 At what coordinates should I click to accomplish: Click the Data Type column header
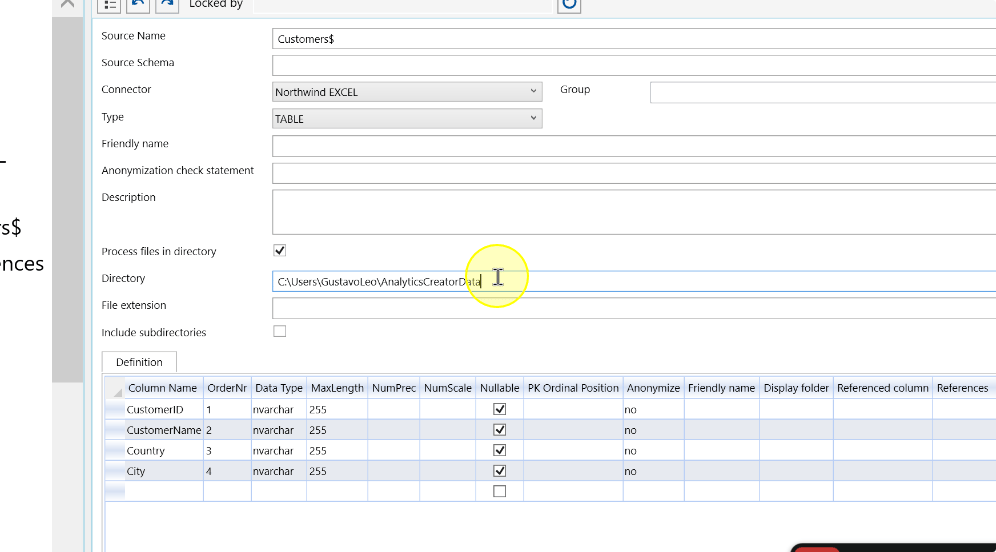pyautogui.click(x=279, y=388)
